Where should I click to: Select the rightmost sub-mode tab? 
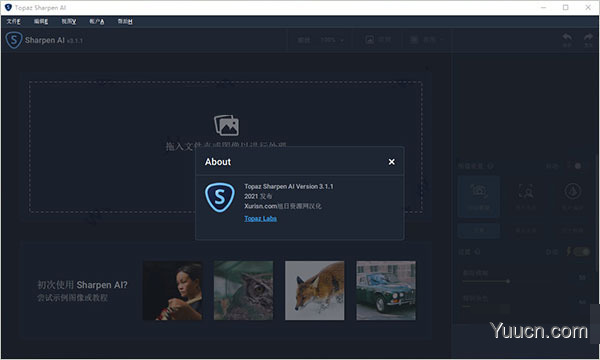572,230
